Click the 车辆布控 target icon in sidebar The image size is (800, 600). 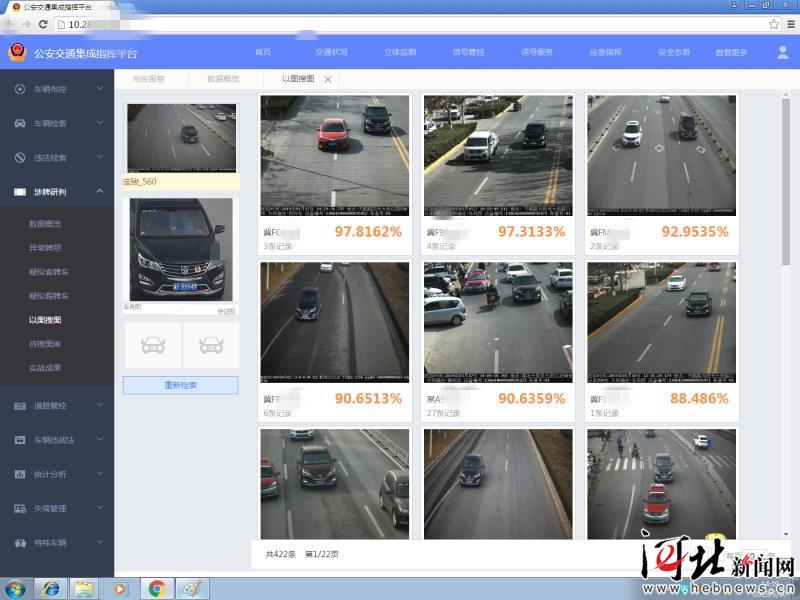pos(20,89)
